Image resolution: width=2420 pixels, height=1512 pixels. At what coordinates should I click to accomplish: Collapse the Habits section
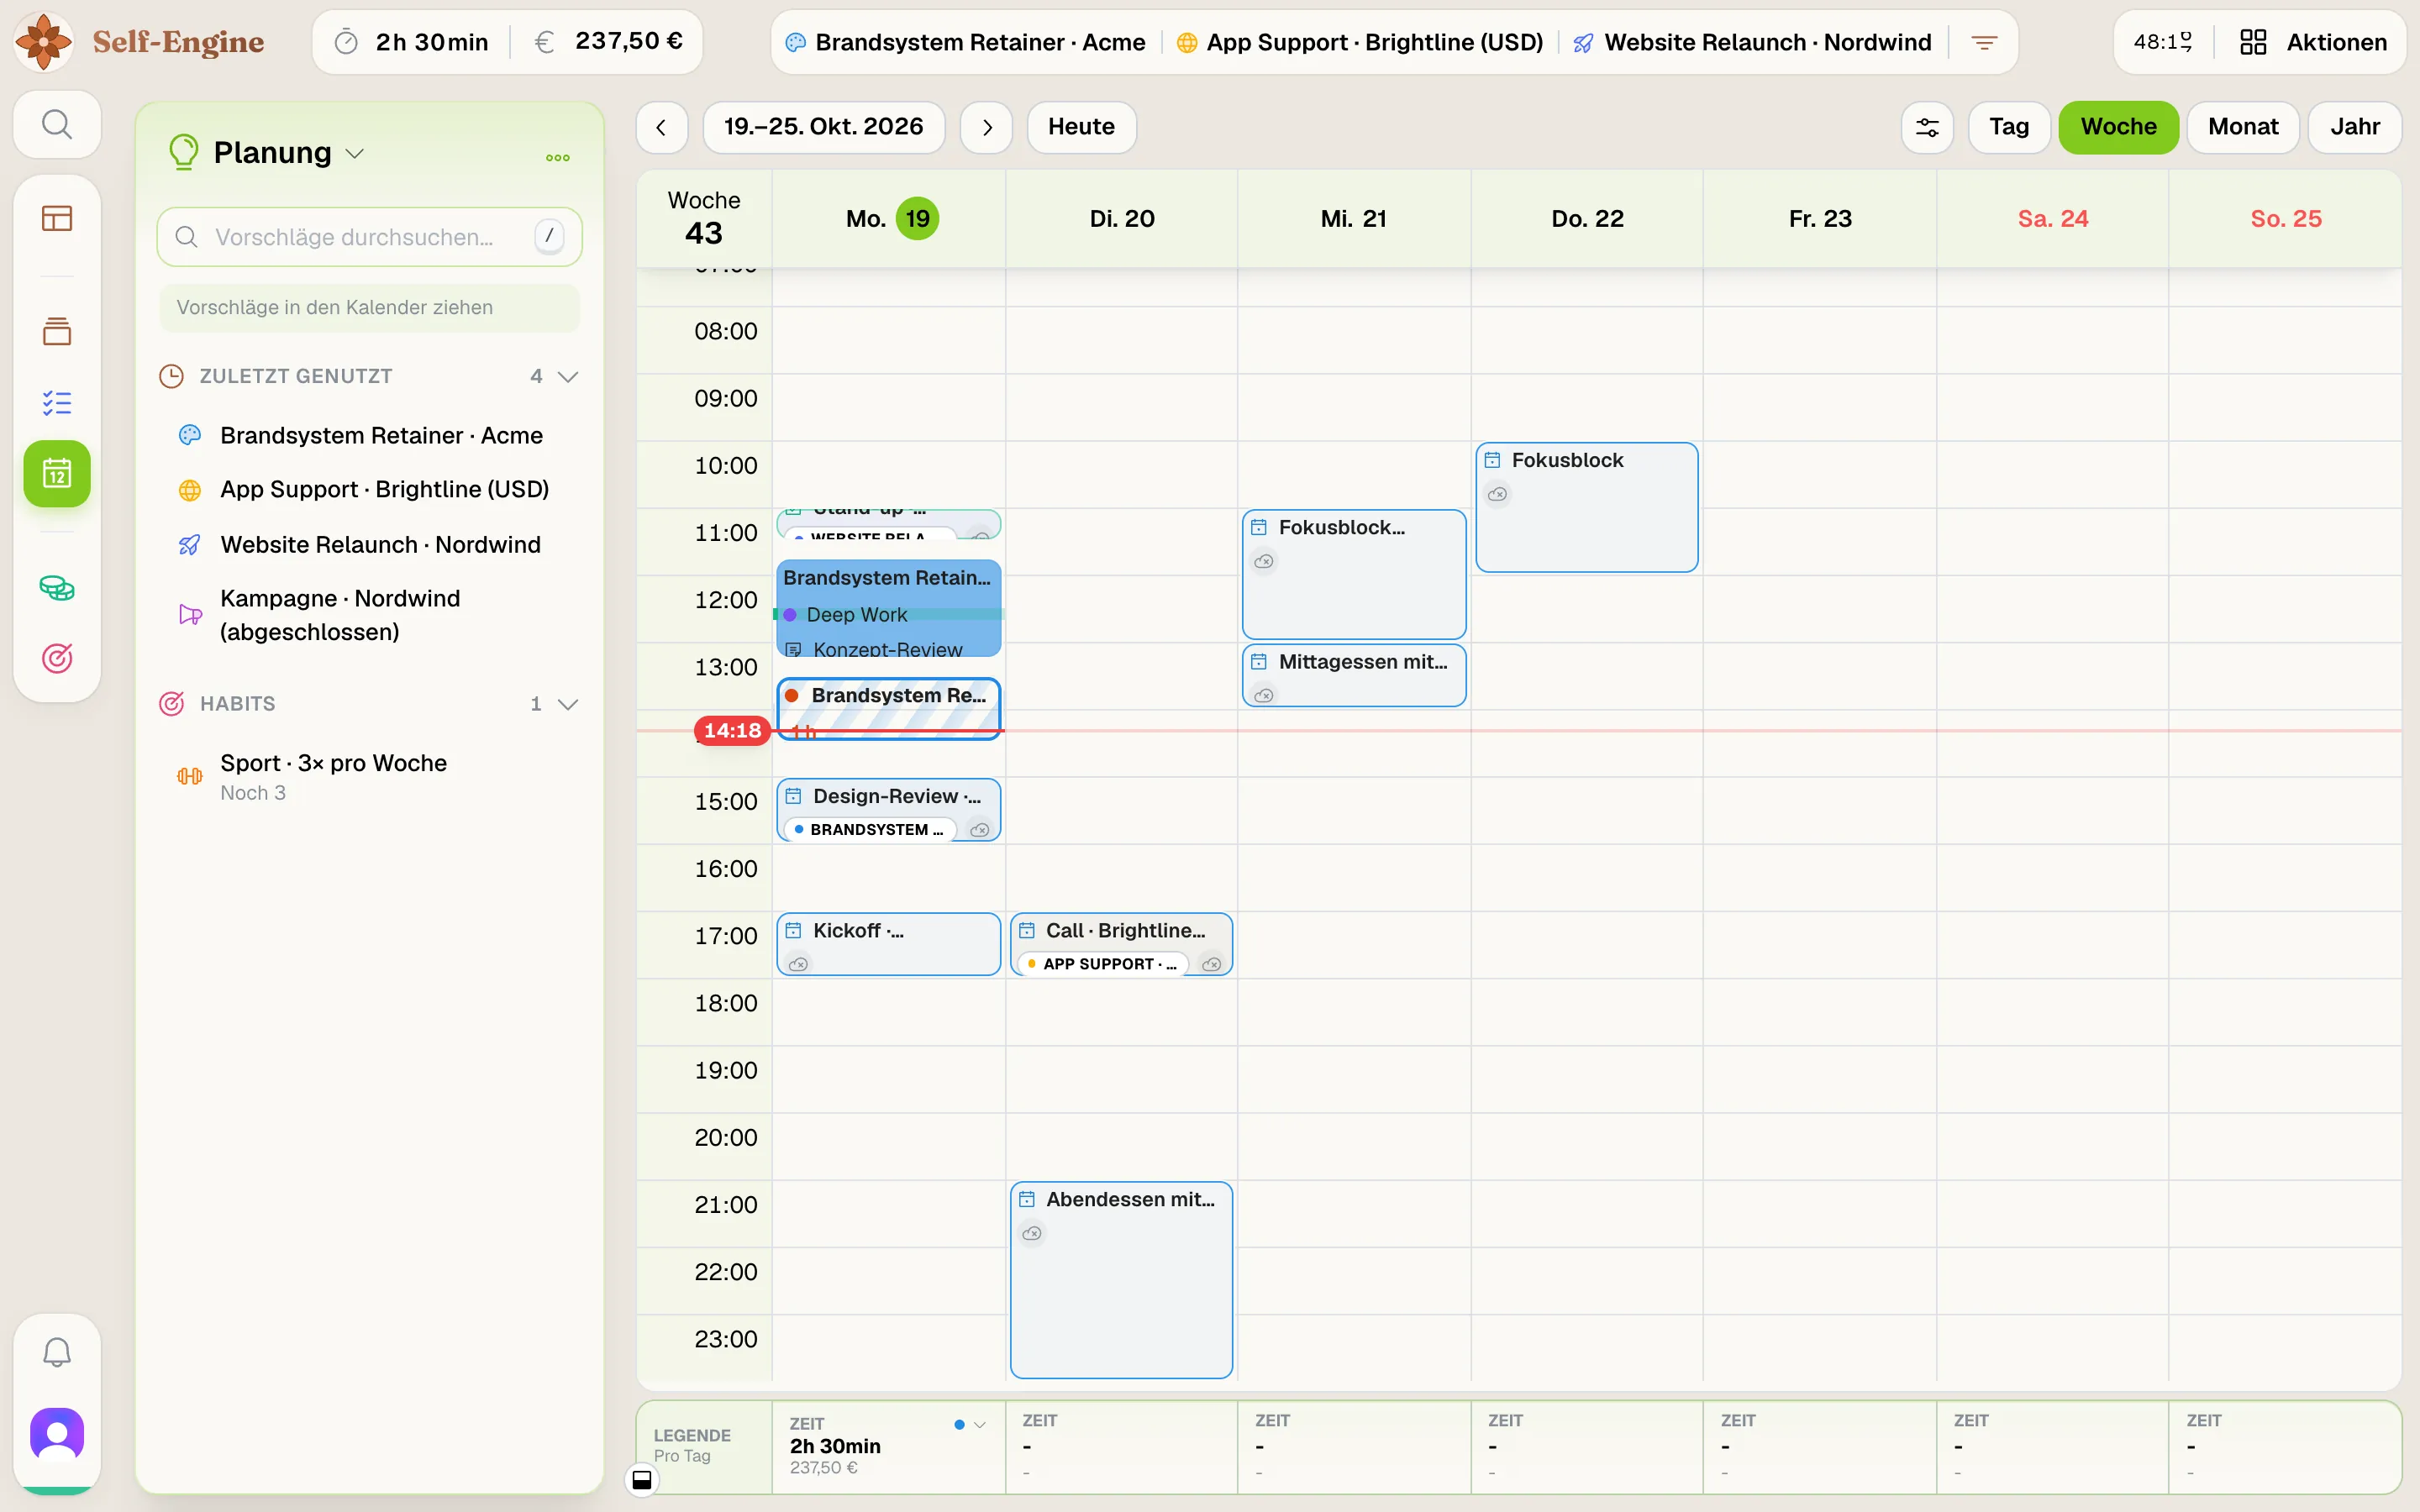(568, 704)
